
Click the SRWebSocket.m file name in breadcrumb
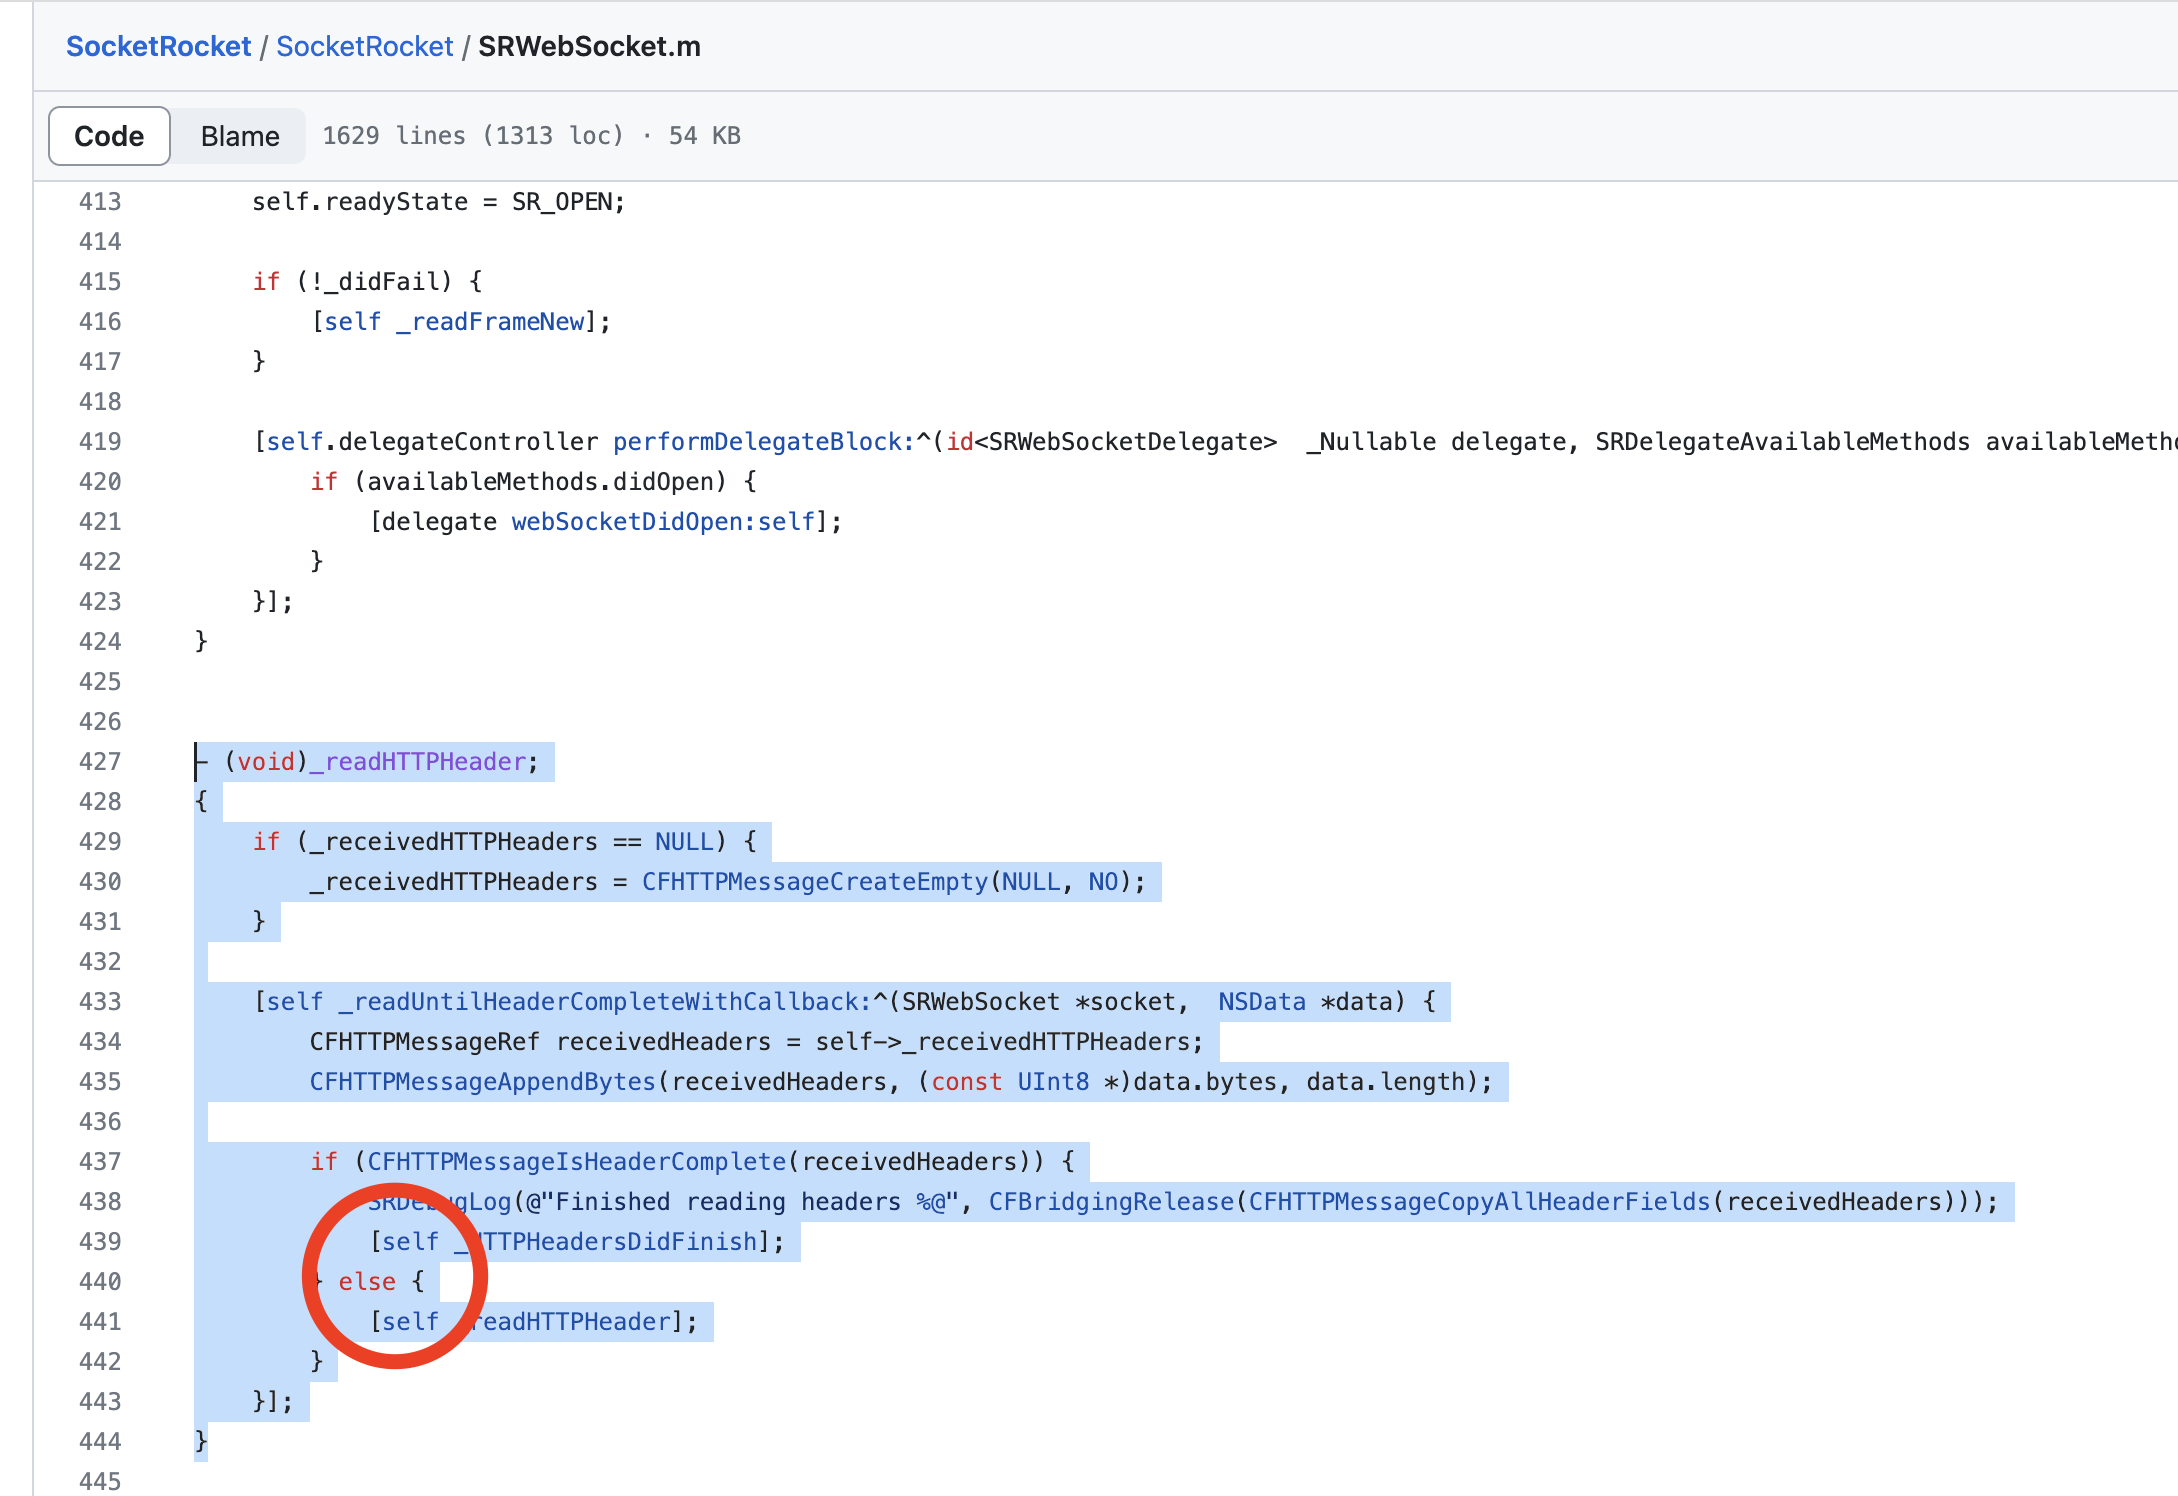point(588,46)
